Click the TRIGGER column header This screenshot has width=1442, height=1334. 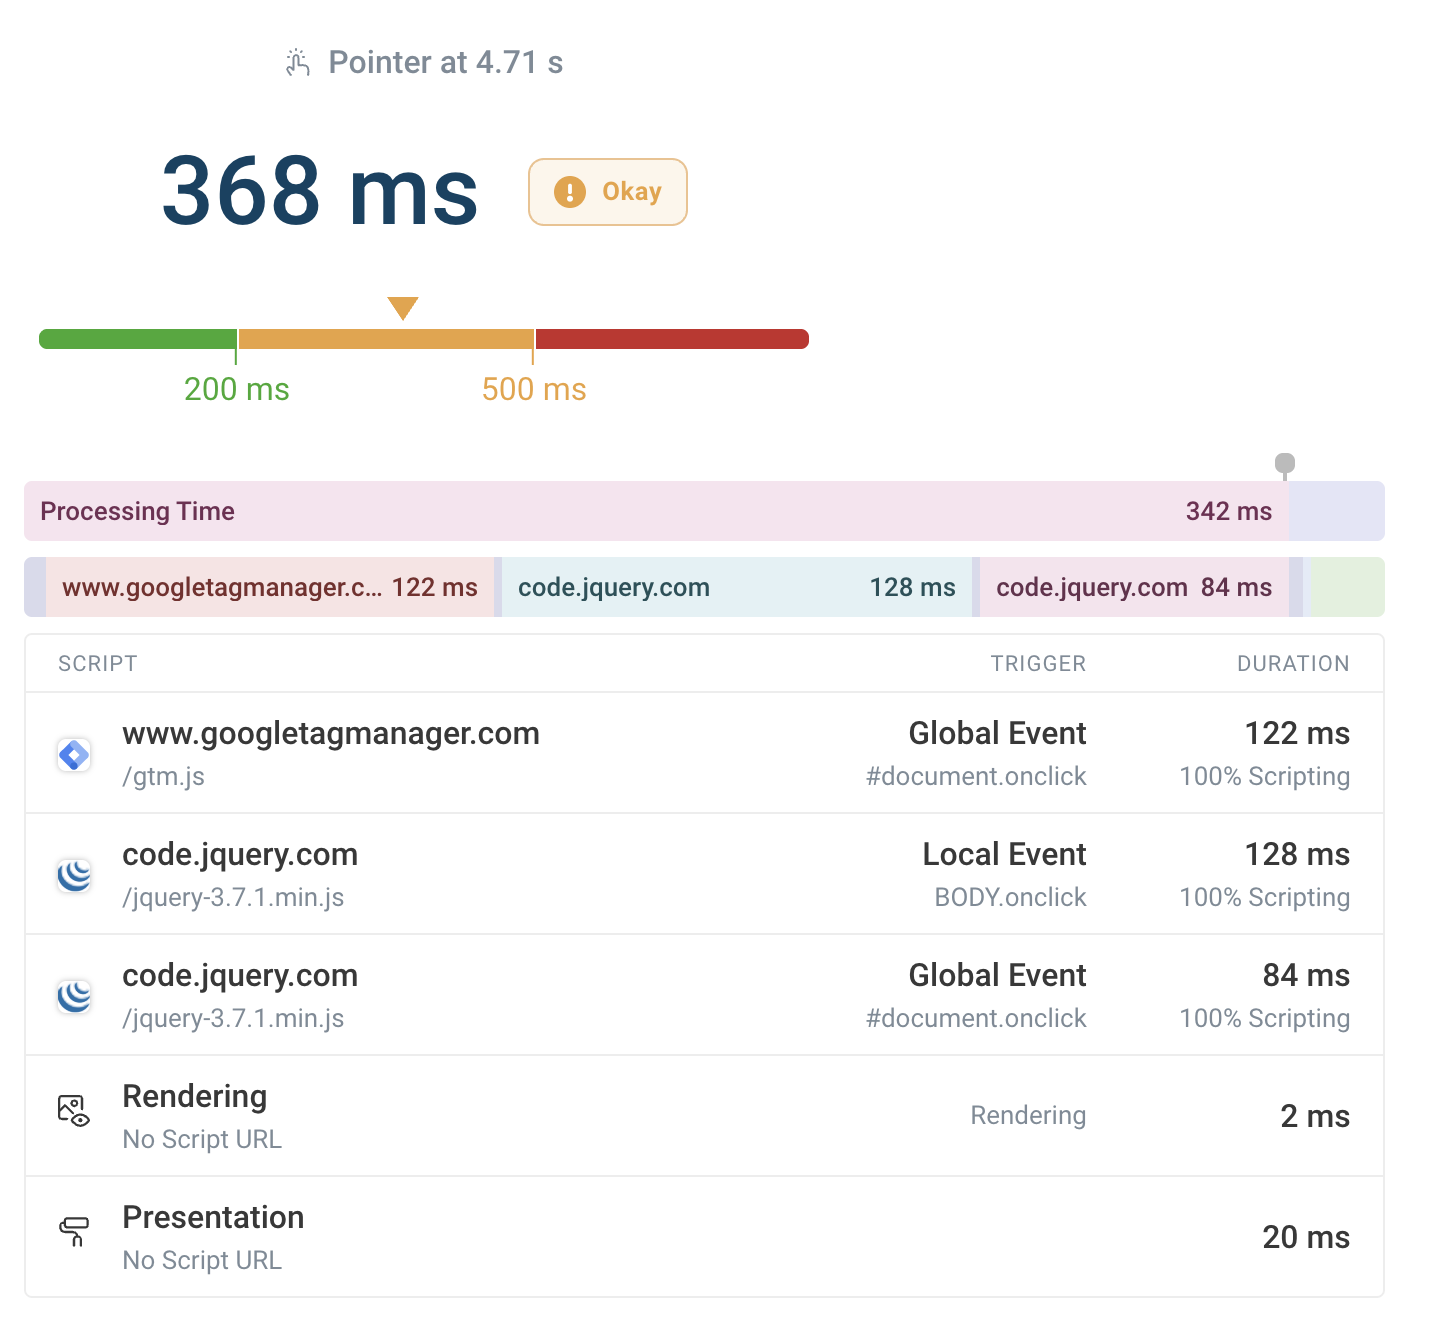[1038, 664]
